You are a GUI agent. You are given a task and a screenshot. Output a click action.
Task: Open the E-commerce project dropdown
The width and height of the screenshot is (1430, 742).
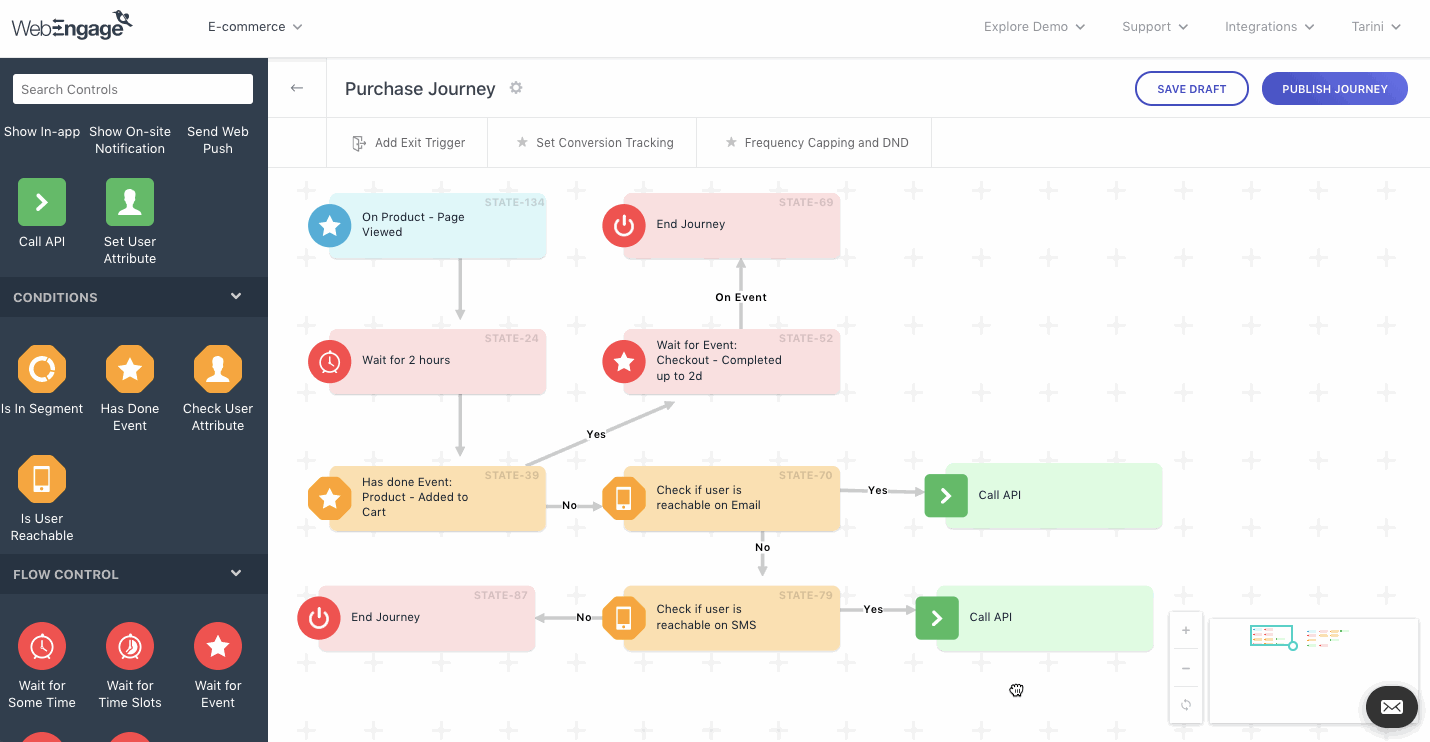click(255, 27)
